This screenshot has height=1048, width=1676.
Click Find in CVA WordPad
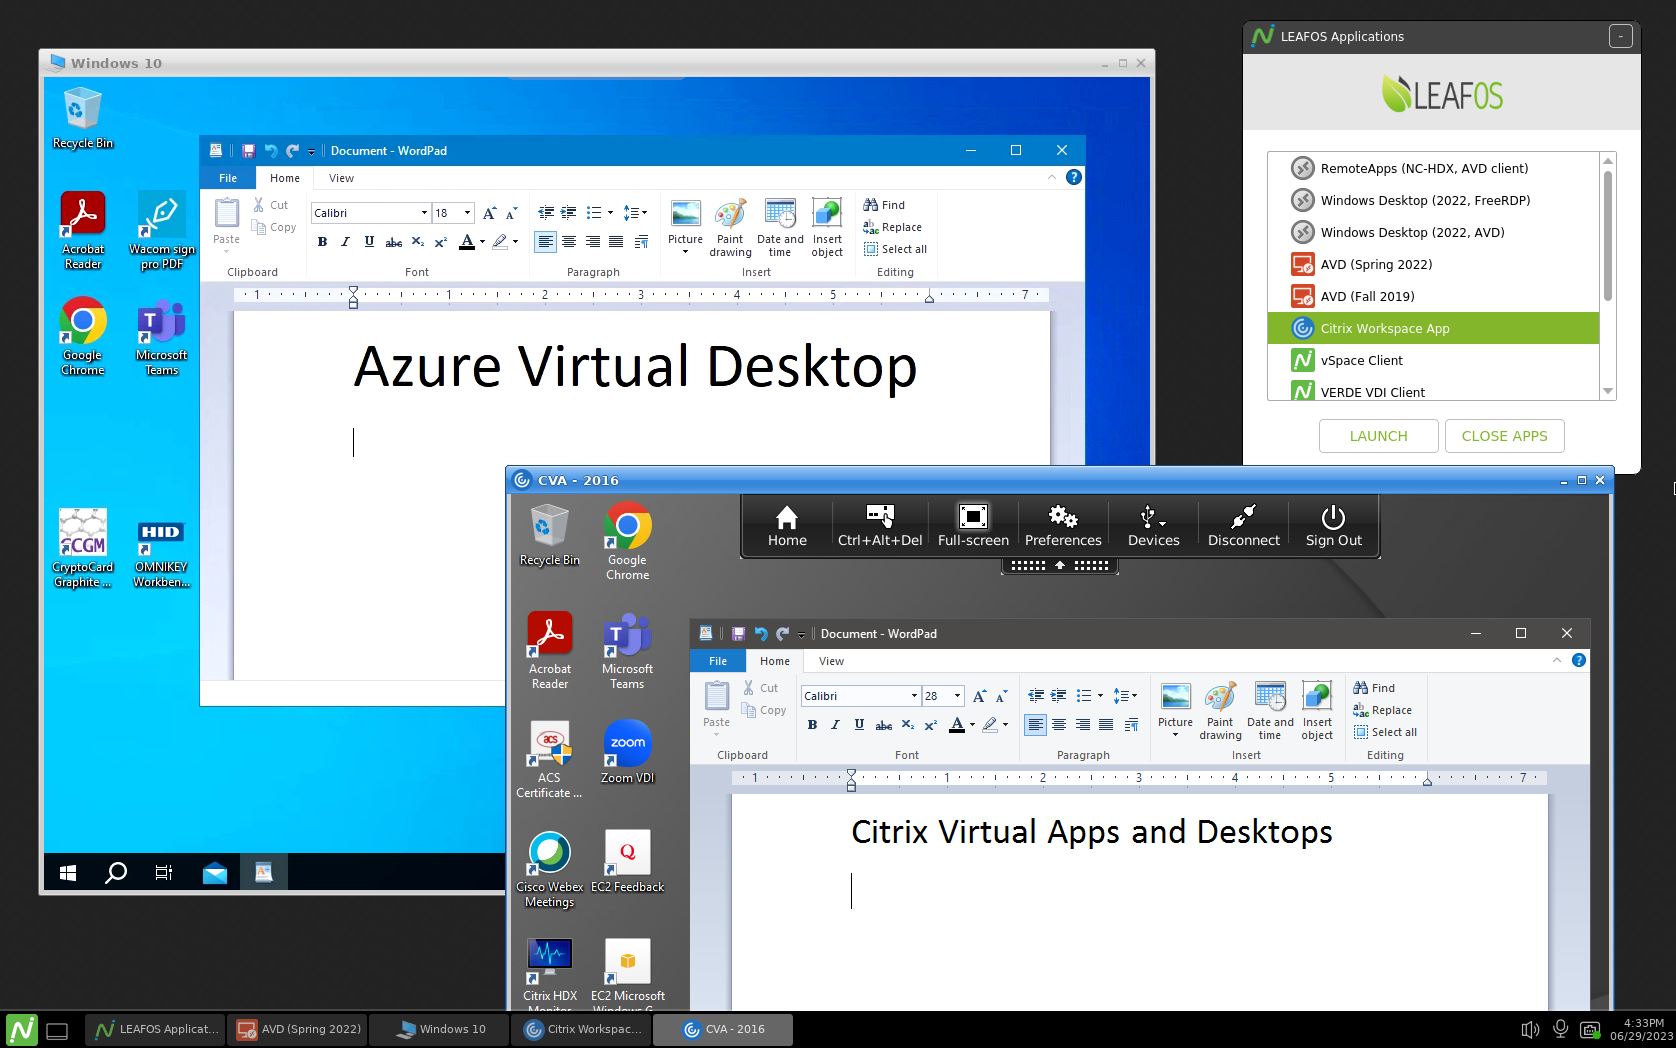coord(1375,688)
